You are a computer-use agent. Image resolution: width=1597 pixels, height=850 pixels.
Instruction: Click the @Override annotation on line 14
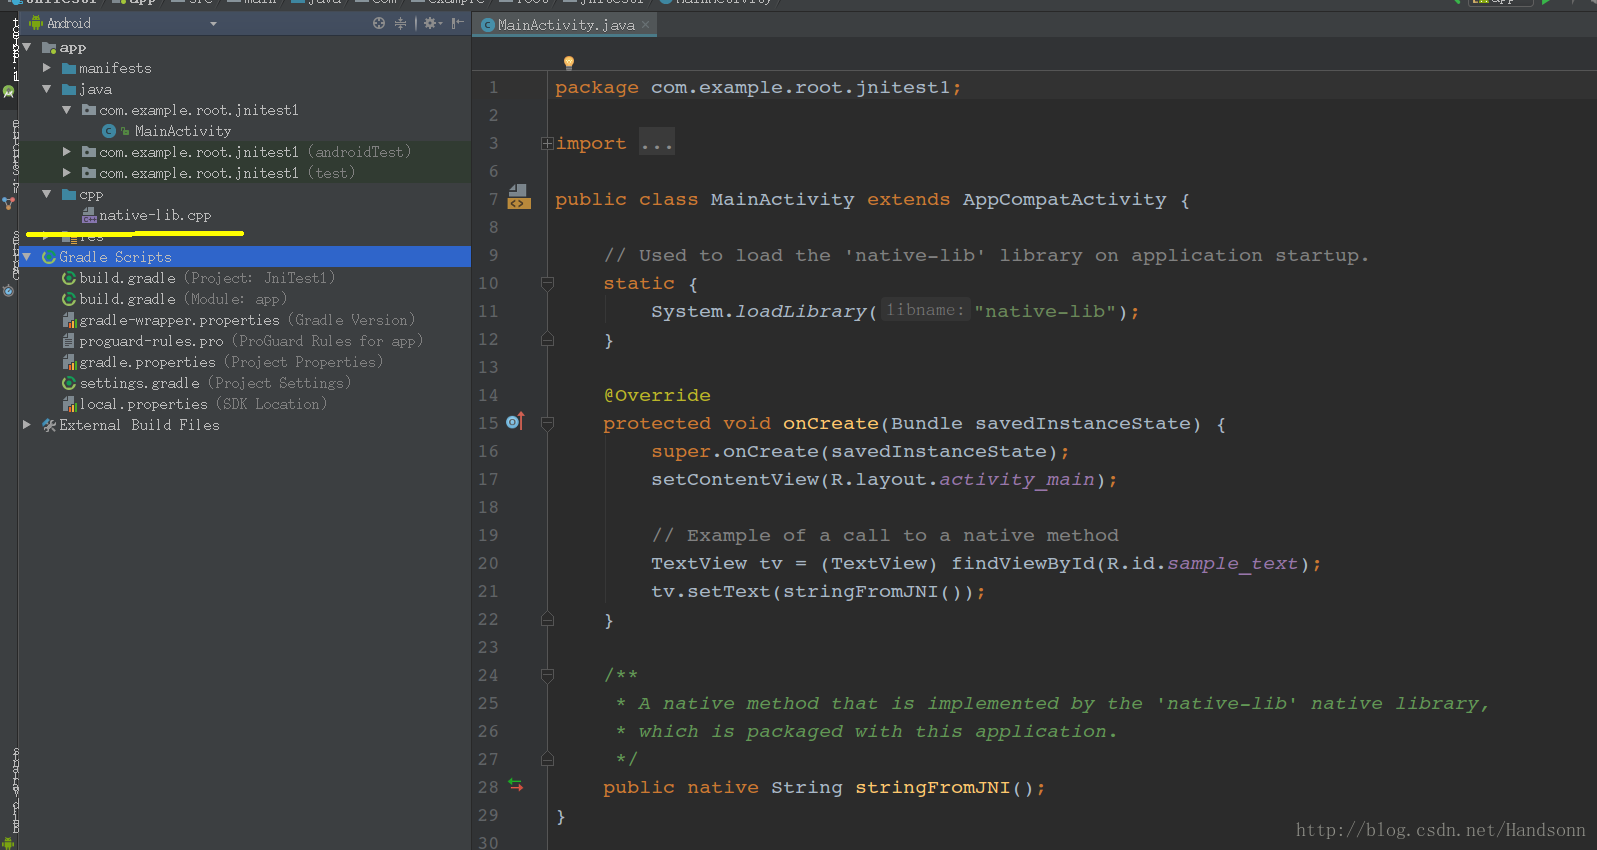[x=657, y=396]
